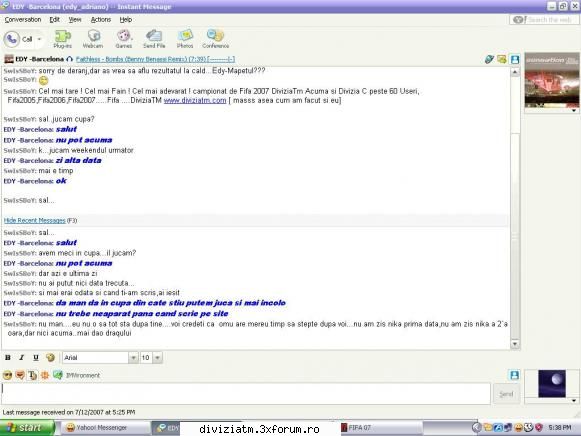Open the www.diviziatm.com link
The image size is (581, 436).
pyautogui.click(x=195, y=100)
